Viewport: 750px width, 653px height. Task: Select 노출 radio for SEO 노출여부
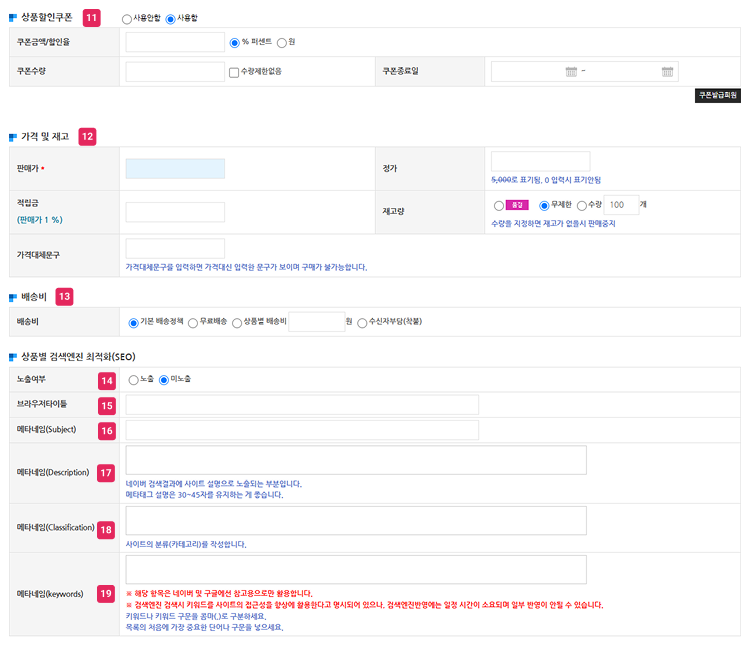133,380
